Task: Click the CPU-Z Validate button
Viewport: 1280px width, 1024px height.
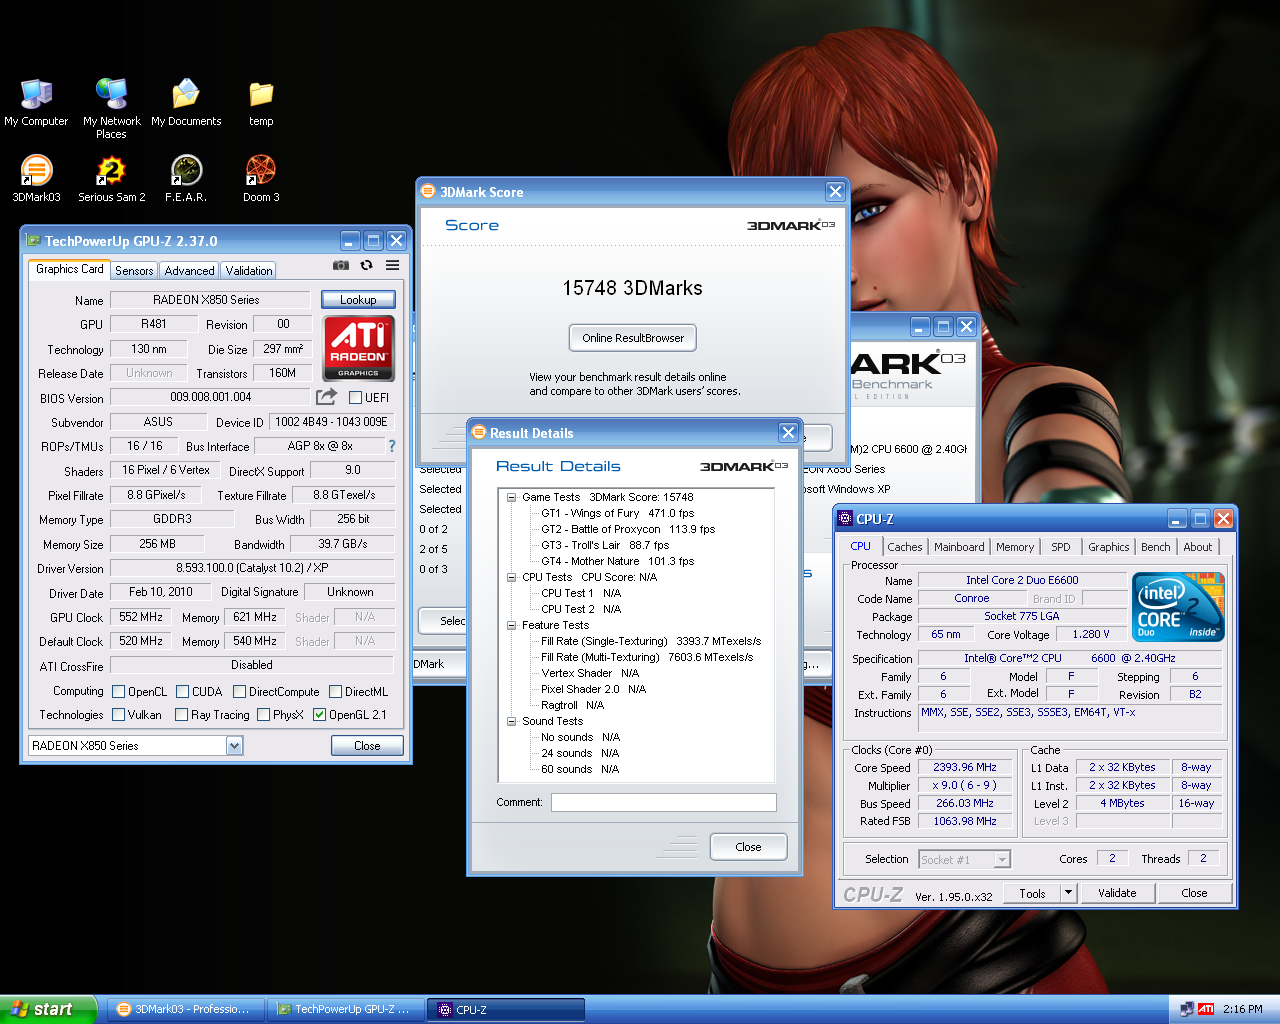Action: point(1117,893)
